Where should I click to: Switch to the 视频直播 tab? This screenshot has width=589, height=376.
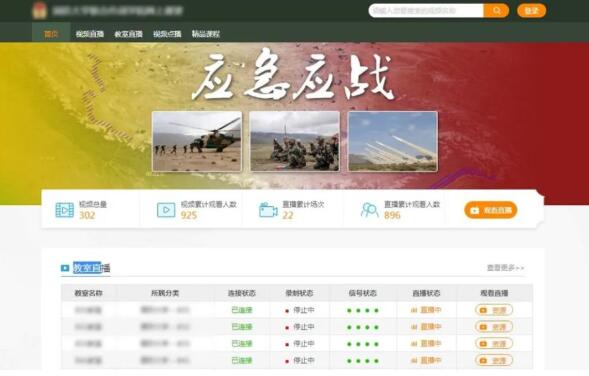click(89, 34)
